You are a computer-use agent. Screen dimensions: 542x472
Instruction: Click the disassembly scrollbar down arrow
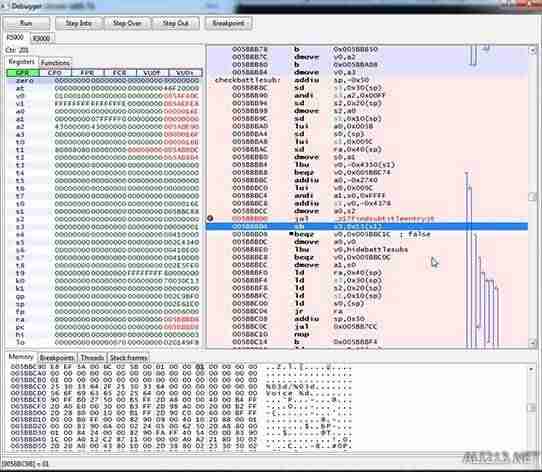pyautogui.click(x=532, y=342)
